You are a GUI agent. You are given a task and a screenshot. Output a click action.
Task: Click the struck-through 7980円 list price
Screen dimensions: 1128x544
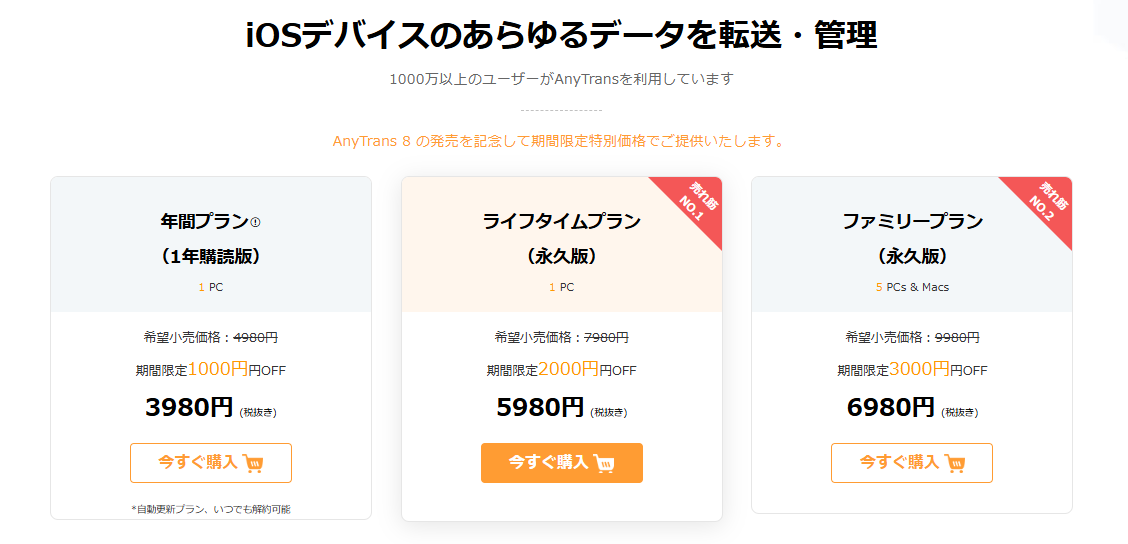click(x=606, y=338)
